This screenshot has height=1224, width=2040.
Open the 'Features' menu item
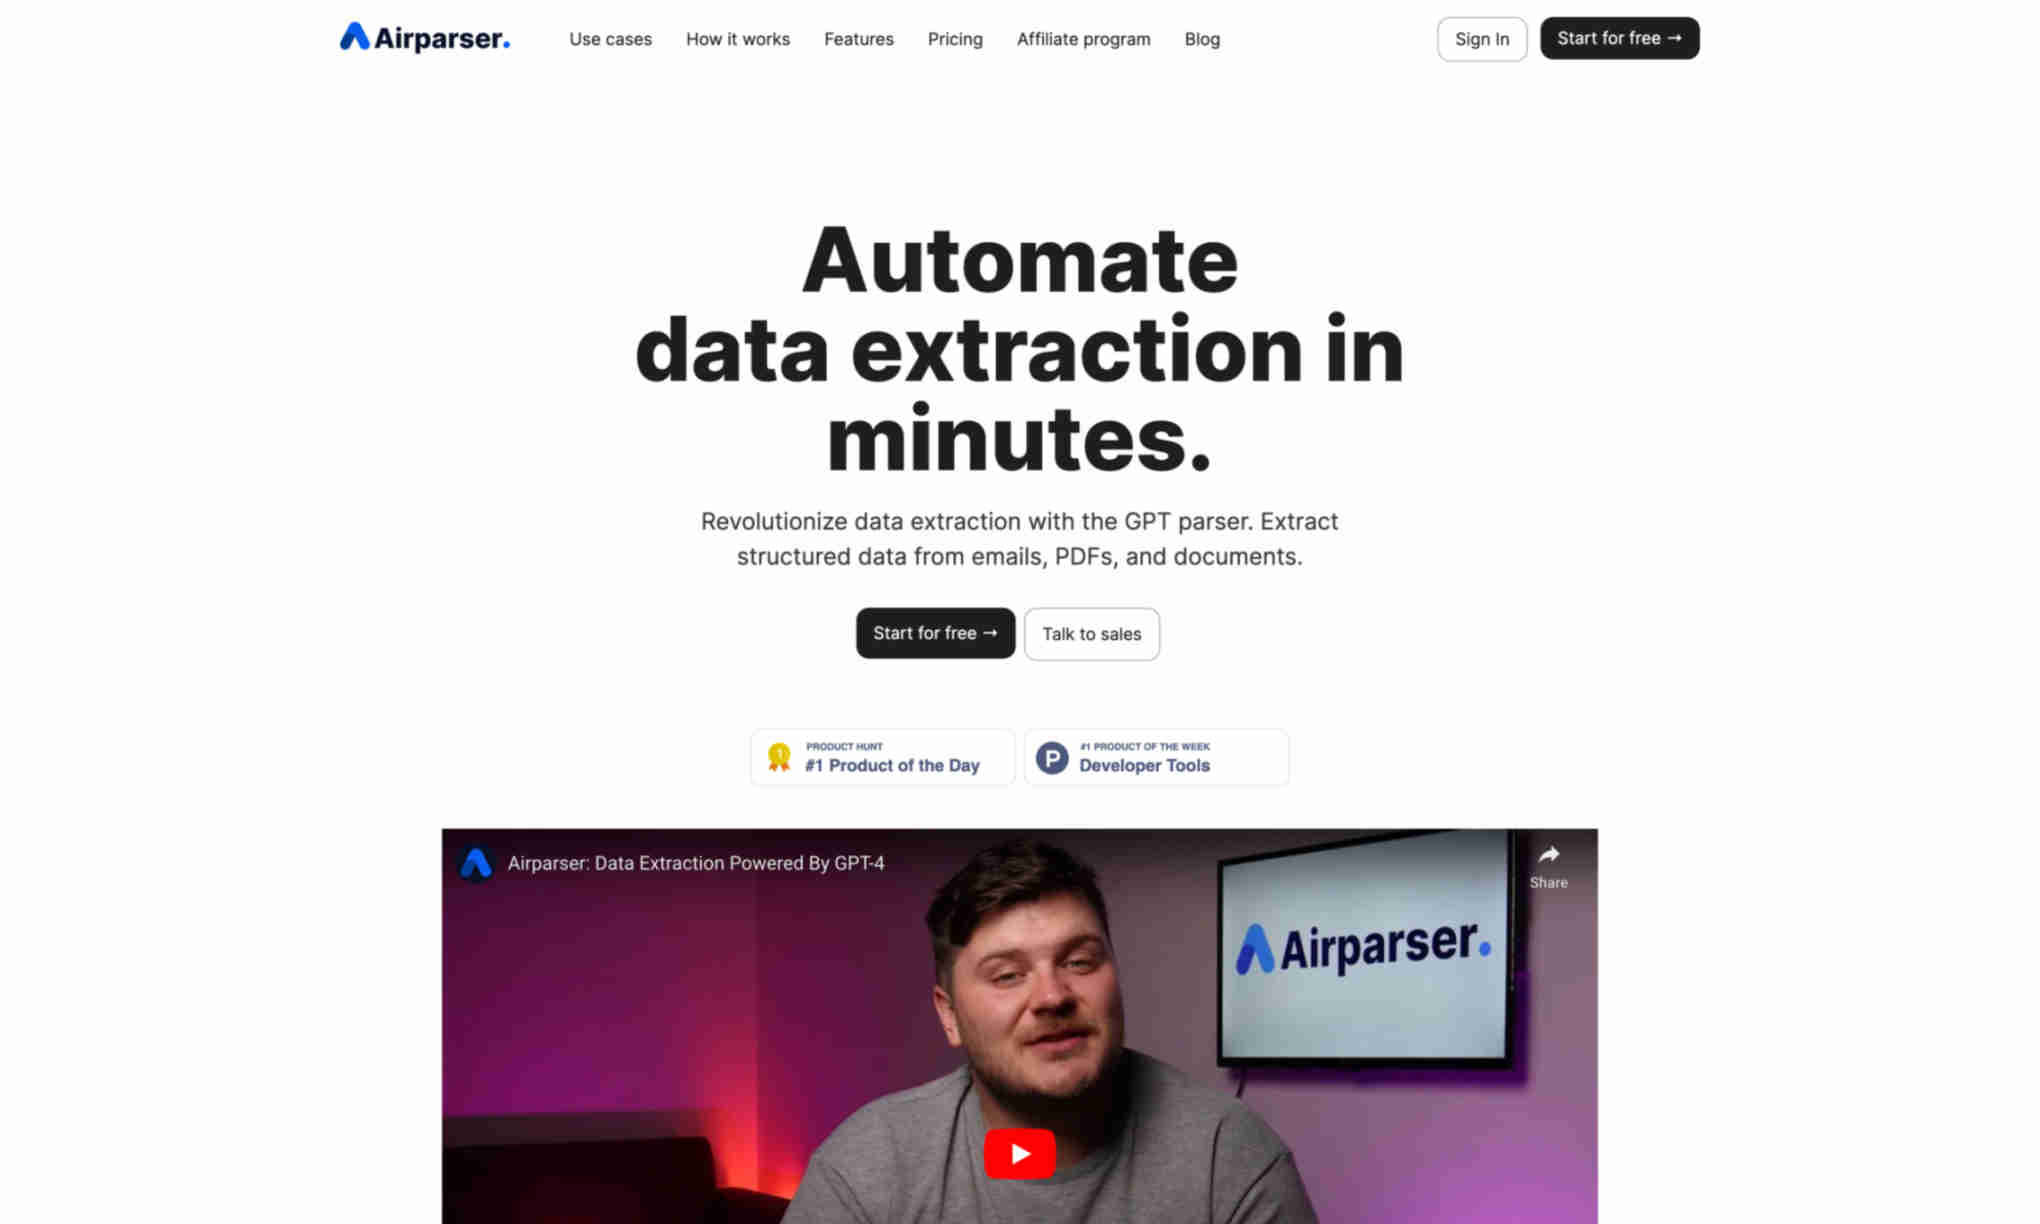858,39
